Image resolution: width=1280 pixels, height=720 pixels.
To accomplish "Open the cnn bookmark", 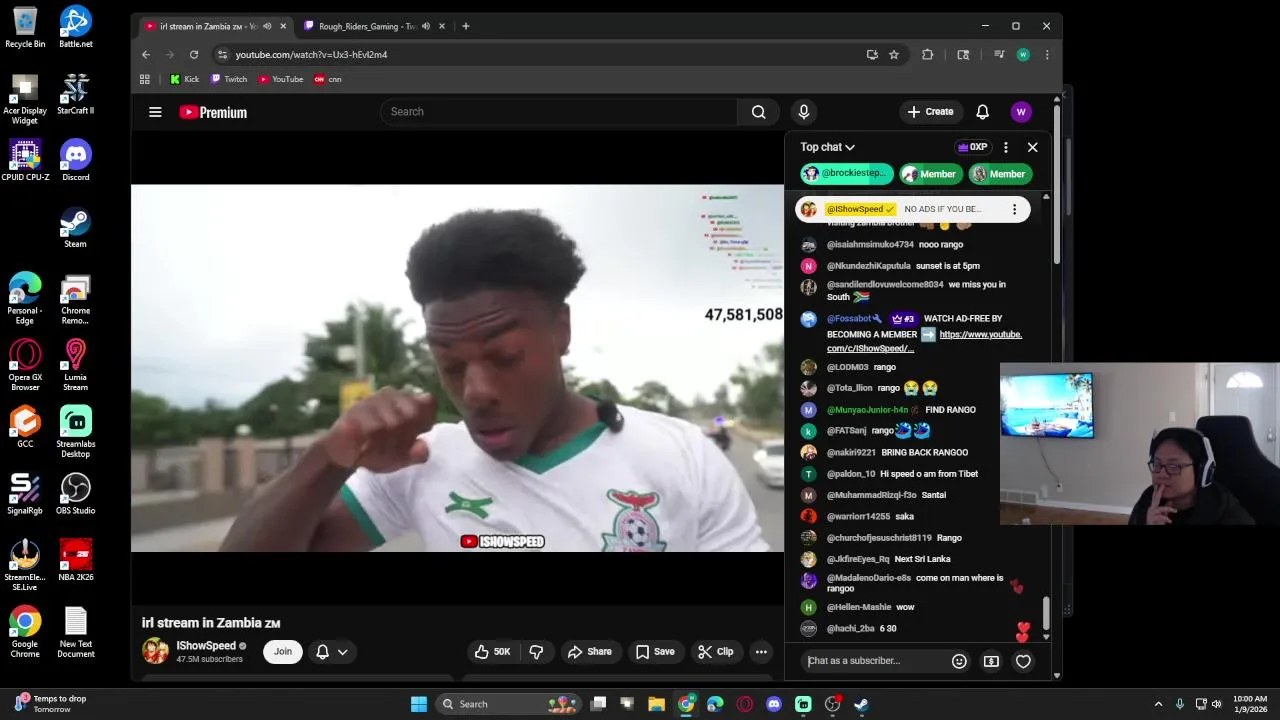I will coord(328,79).
